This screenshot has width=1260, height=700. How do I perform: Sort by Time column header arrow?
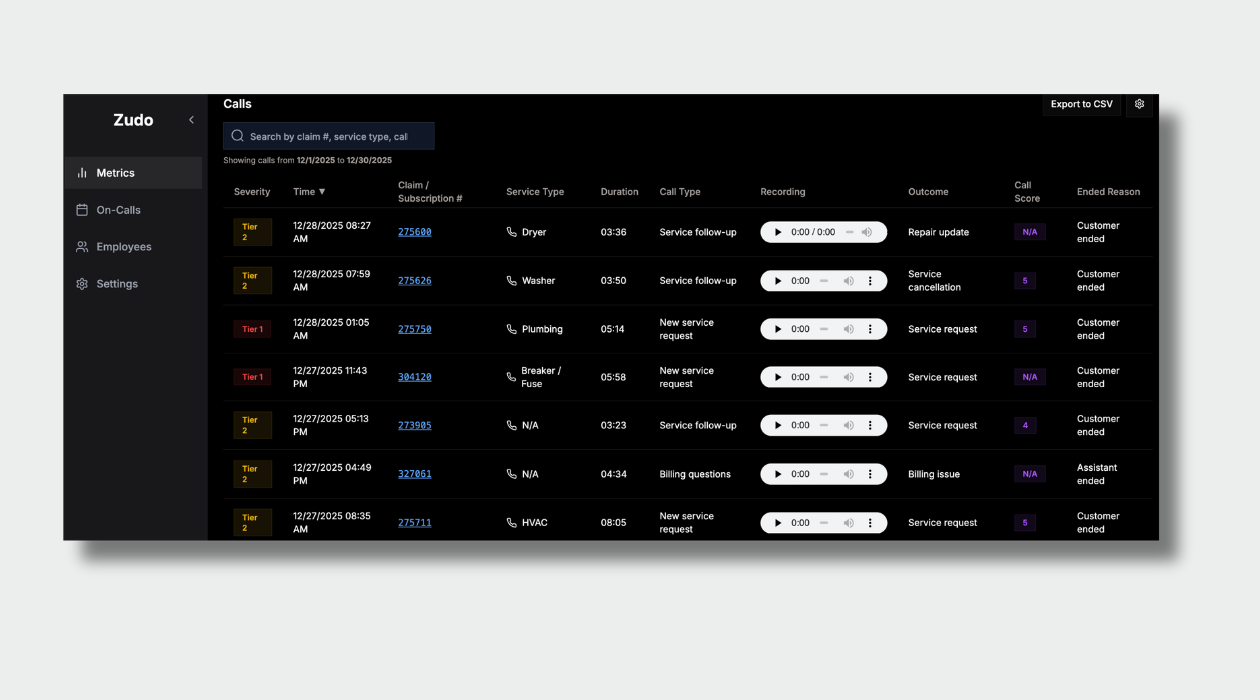(x=321, y=192)
